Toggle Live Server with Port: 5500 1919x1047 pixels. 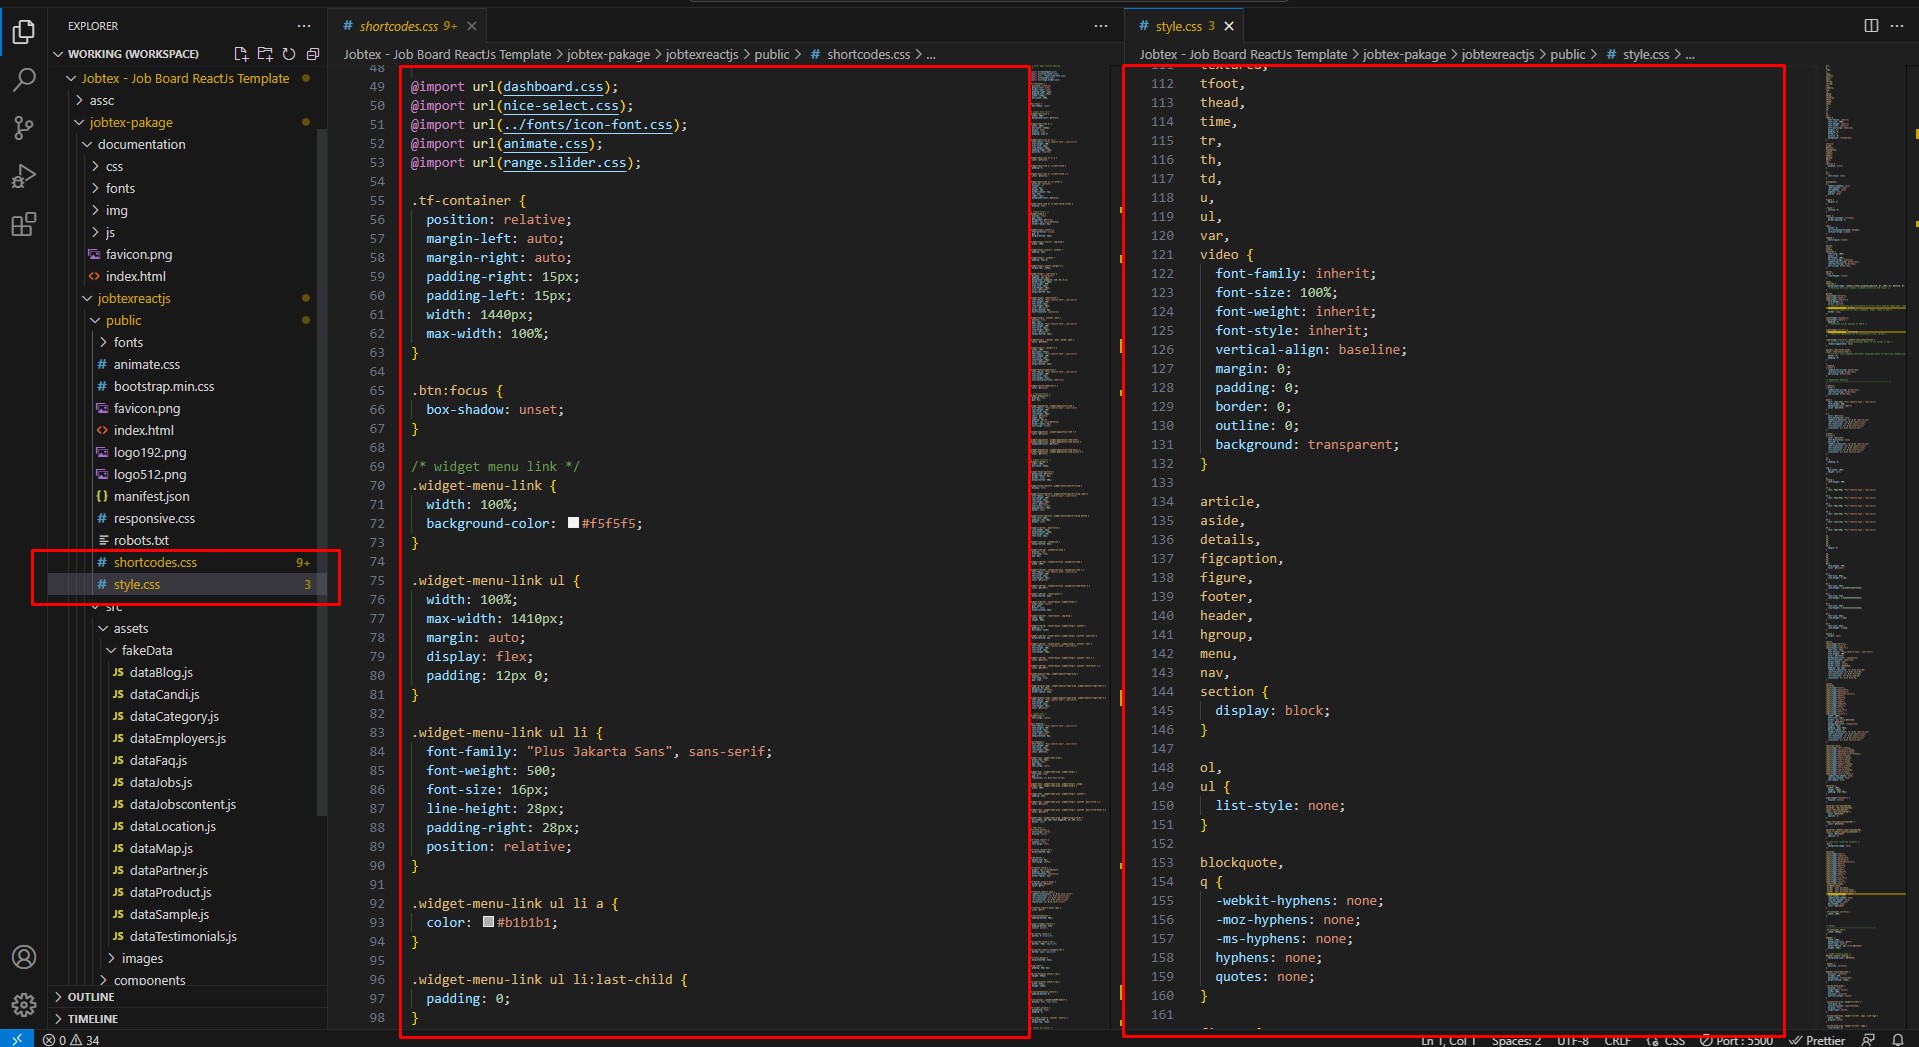pyautogui.click(x=1736, y=1040)
